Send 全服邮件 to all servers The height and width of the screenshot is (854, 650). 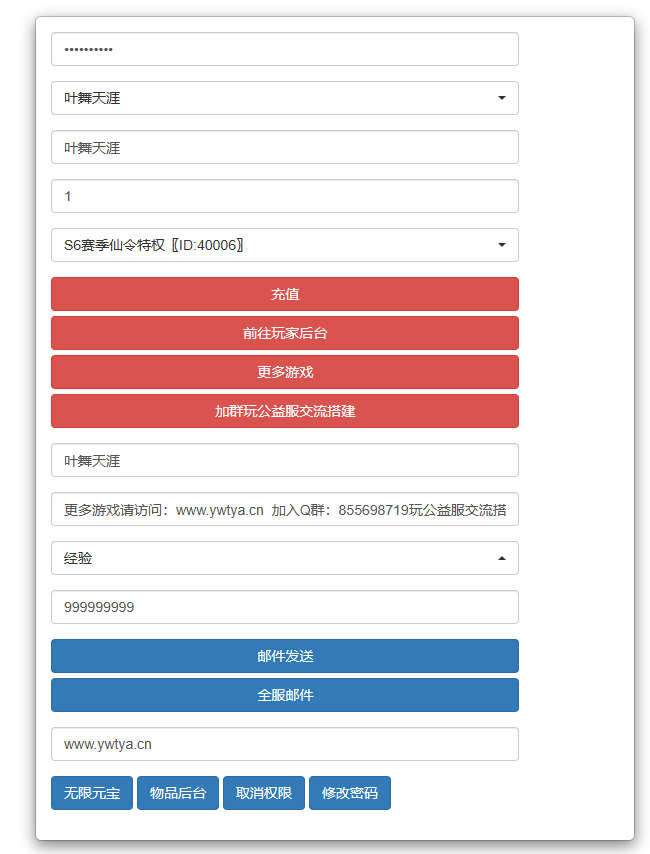[x=284, y=695]
